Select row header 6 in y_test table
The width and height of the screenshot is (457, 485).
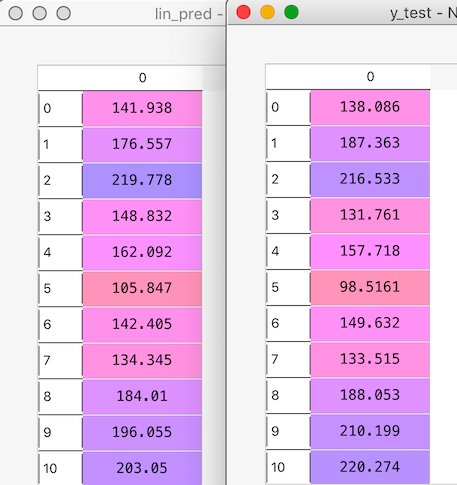[x=288, y=323]
